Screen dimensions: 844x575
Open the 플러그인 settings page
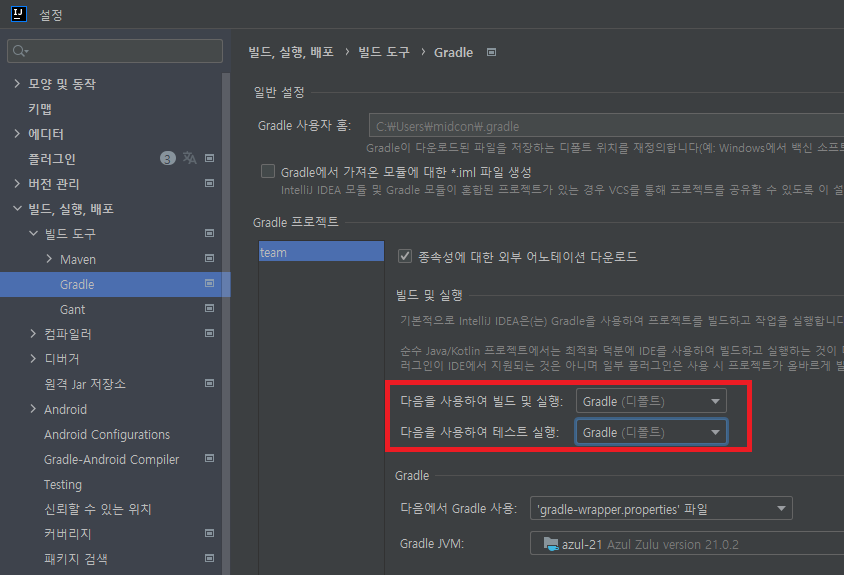click(x=52, y=159)
